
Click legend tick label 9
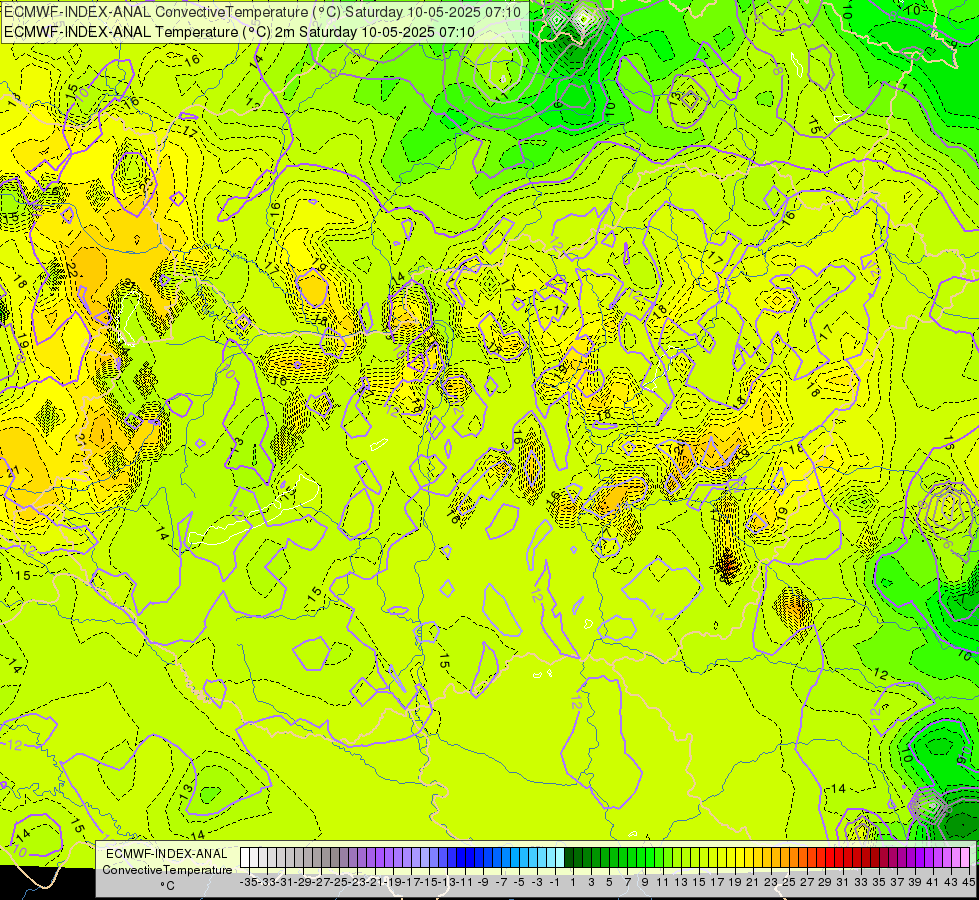(645, 882)
